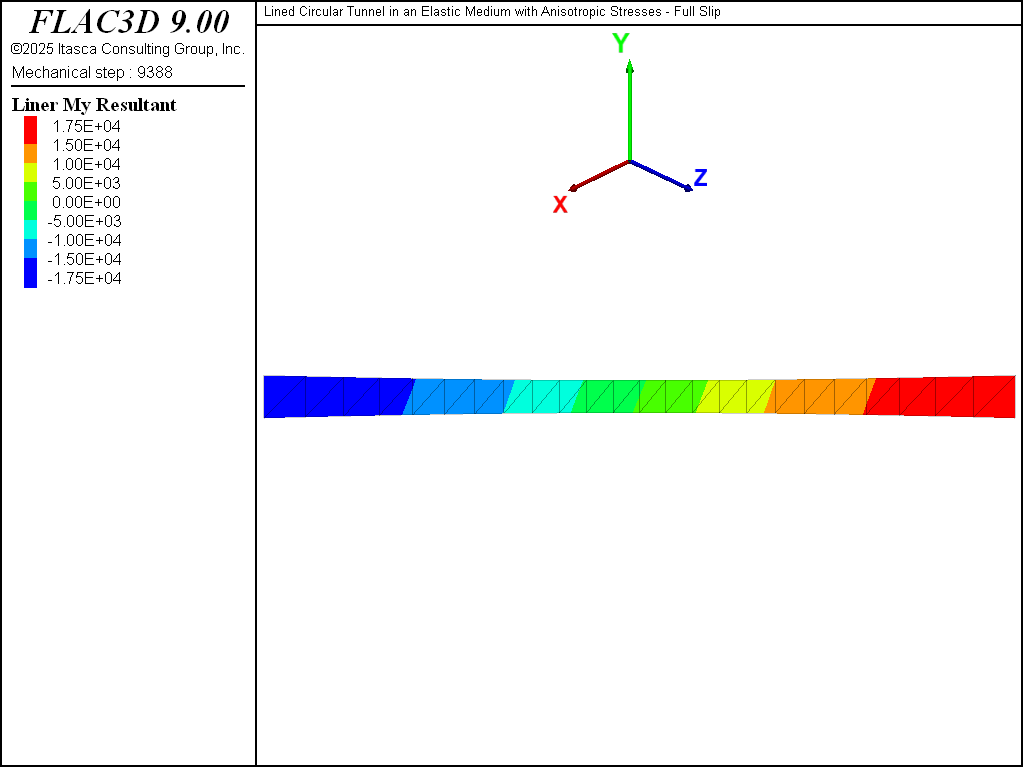
Task: Click the yellow 1.00E+04 legend swatch
Action: [31, 172]
